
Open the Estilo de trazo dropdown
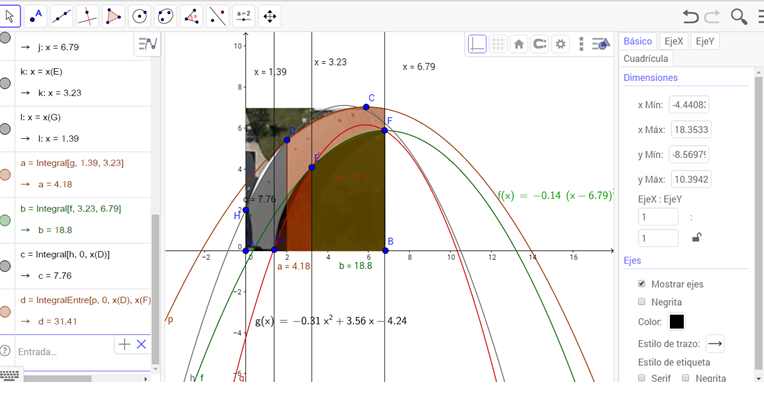[x=715, y=343]
